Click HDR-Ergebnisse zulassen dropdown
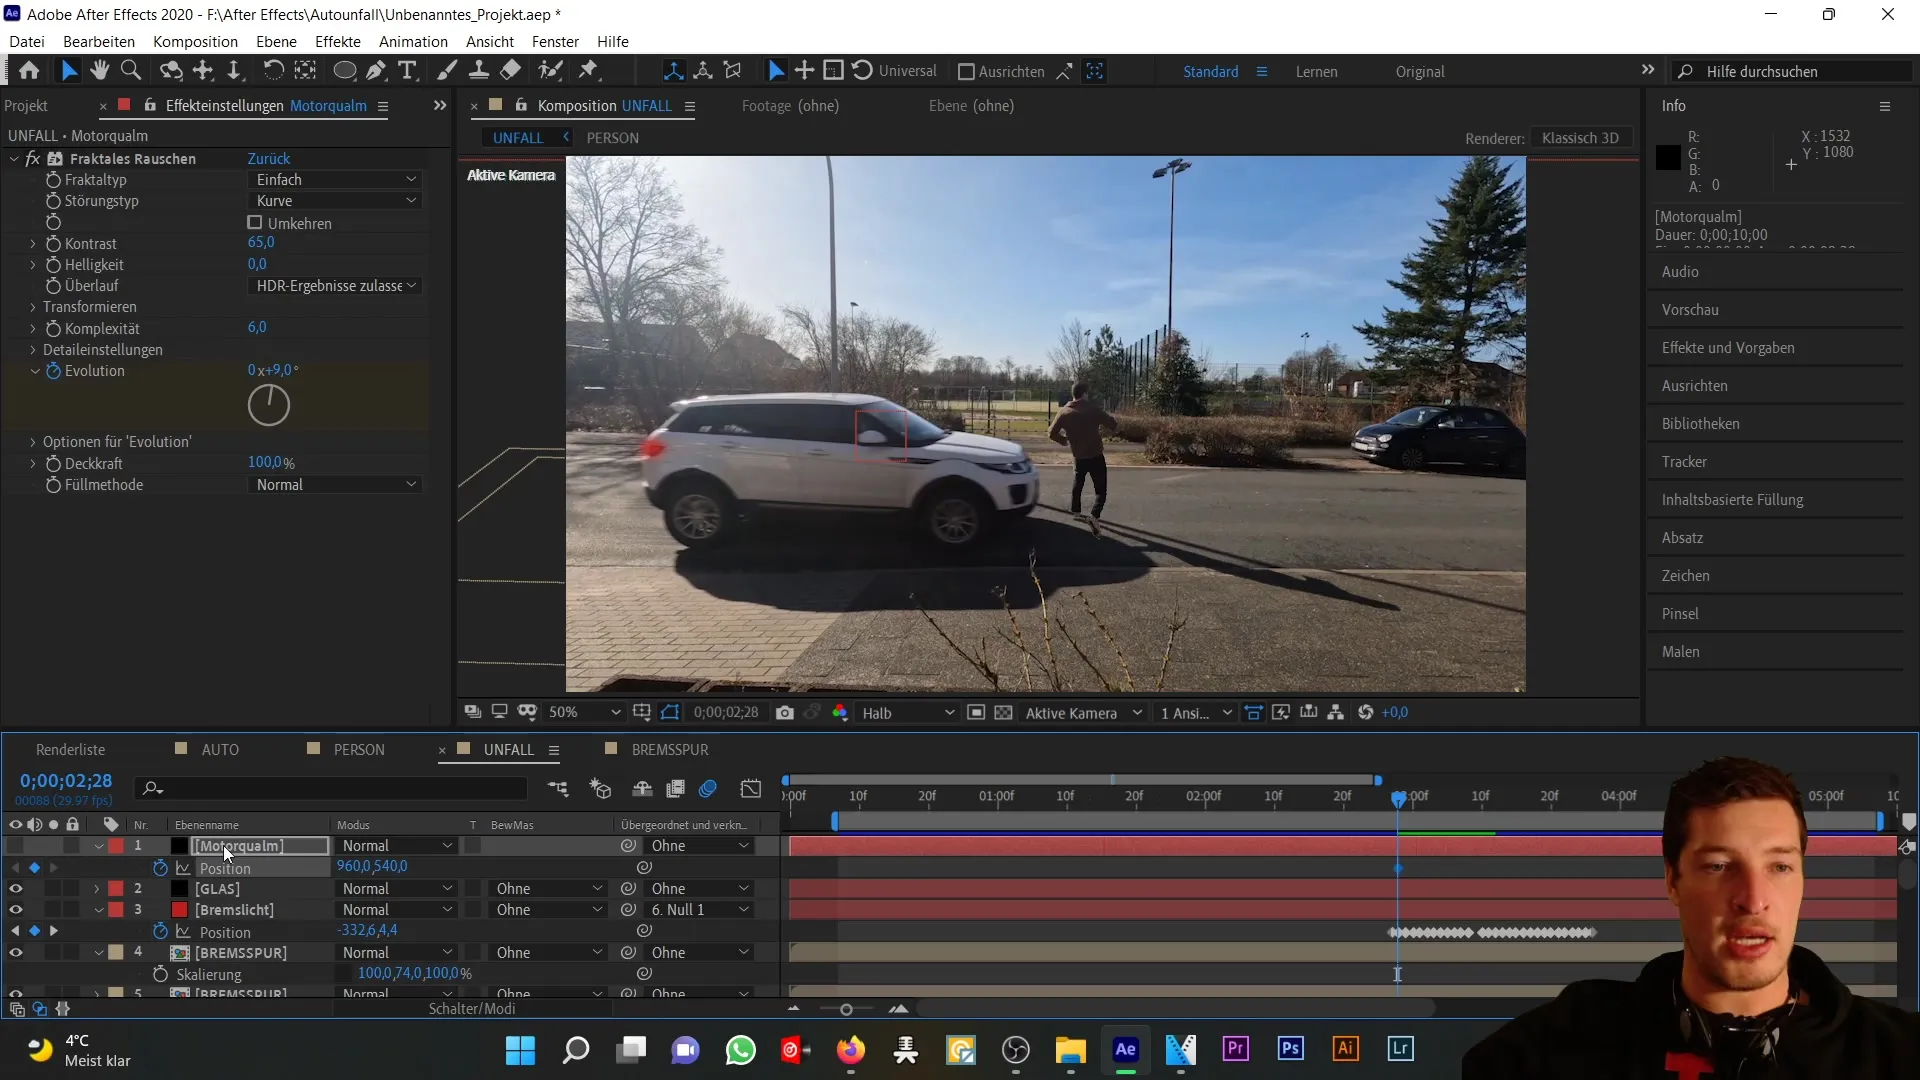 [x=332, y=286]
